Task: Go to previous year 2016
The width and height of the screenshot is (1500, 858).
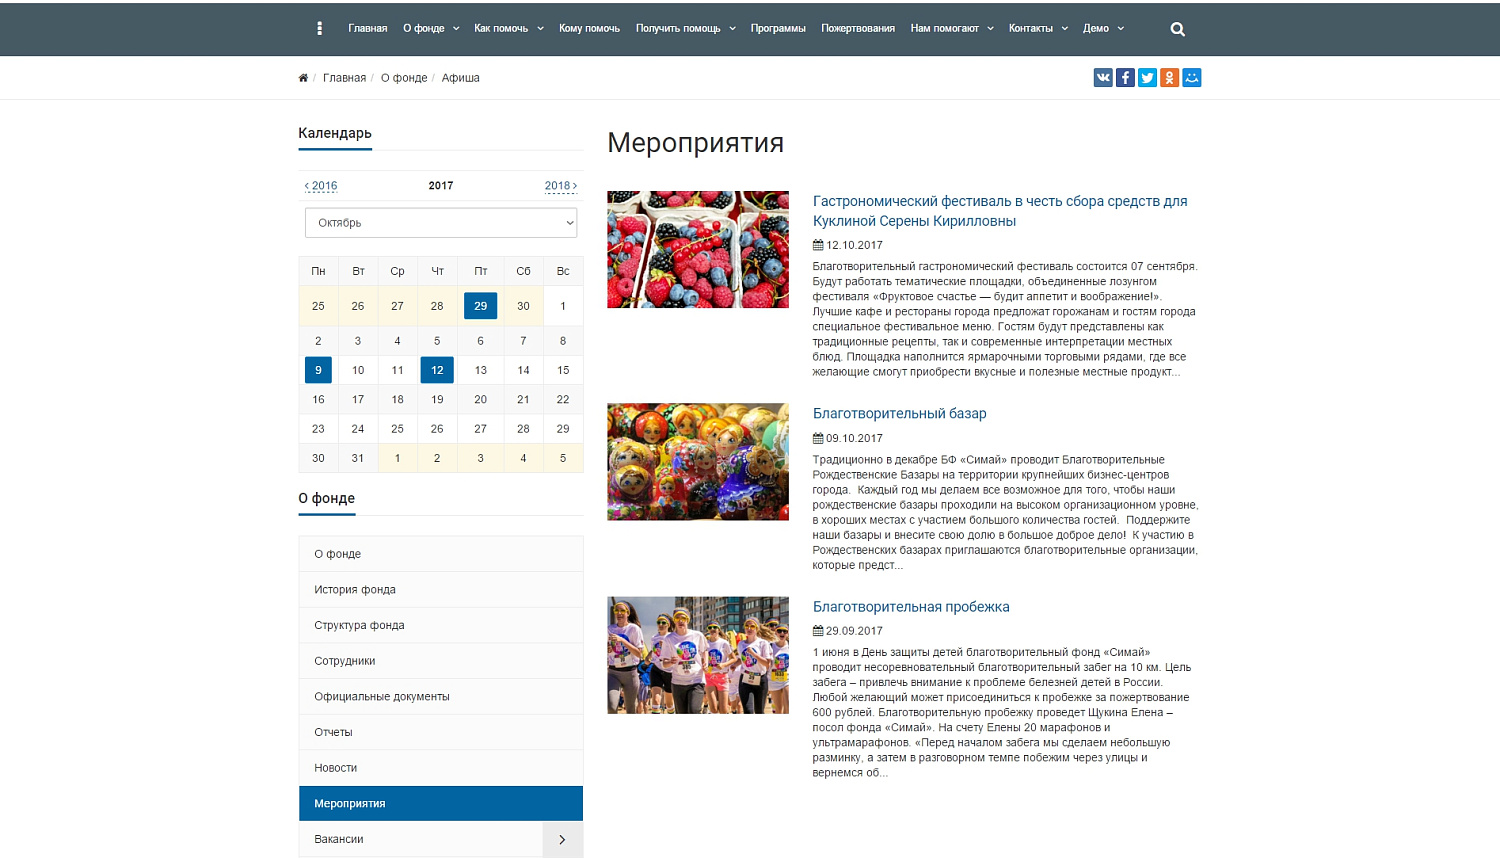Action: [321, 186]
